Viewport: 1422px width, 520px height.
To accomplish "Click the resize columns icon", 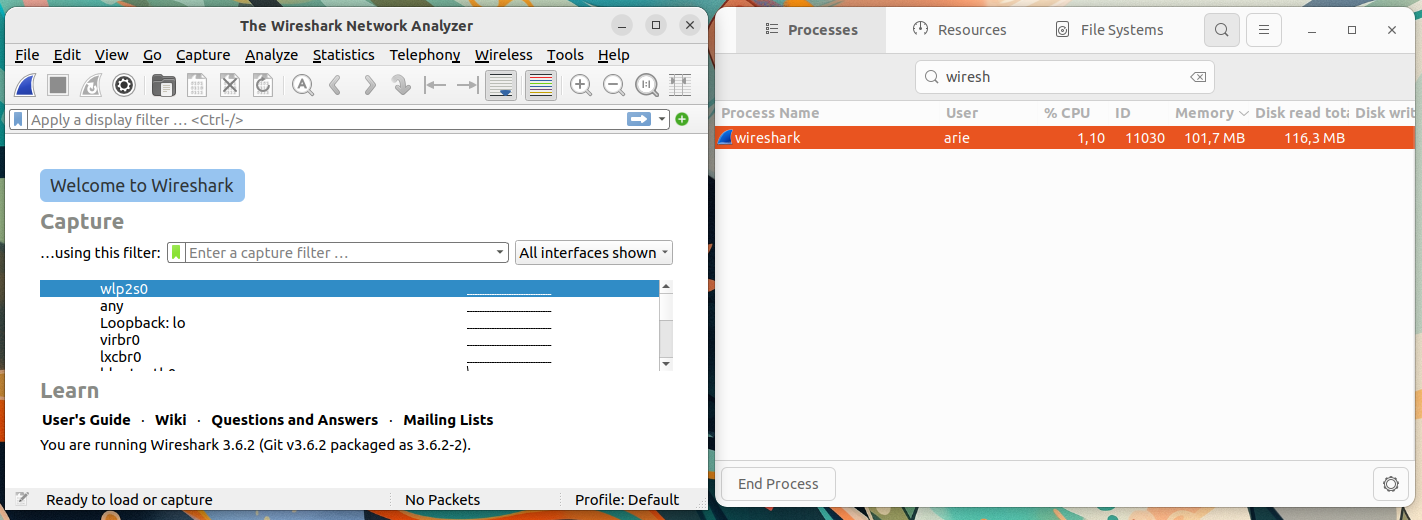I will [x=680, y=85].
